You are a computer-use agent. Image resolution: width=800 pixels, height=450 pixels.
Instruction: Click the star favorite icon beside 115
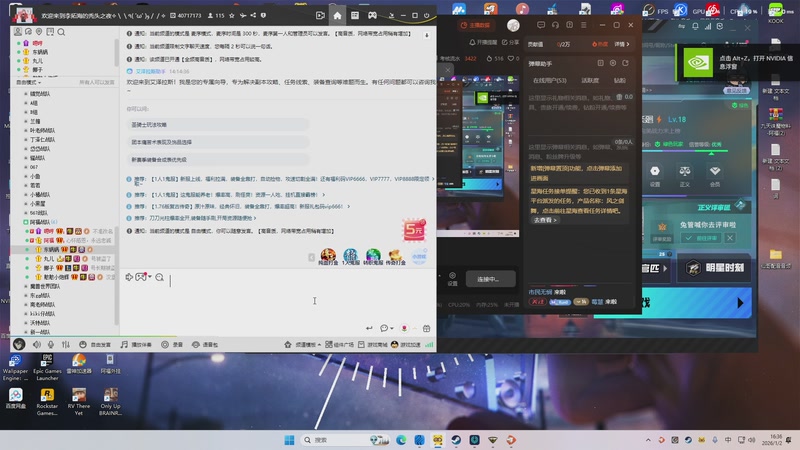tap(232, 16)
